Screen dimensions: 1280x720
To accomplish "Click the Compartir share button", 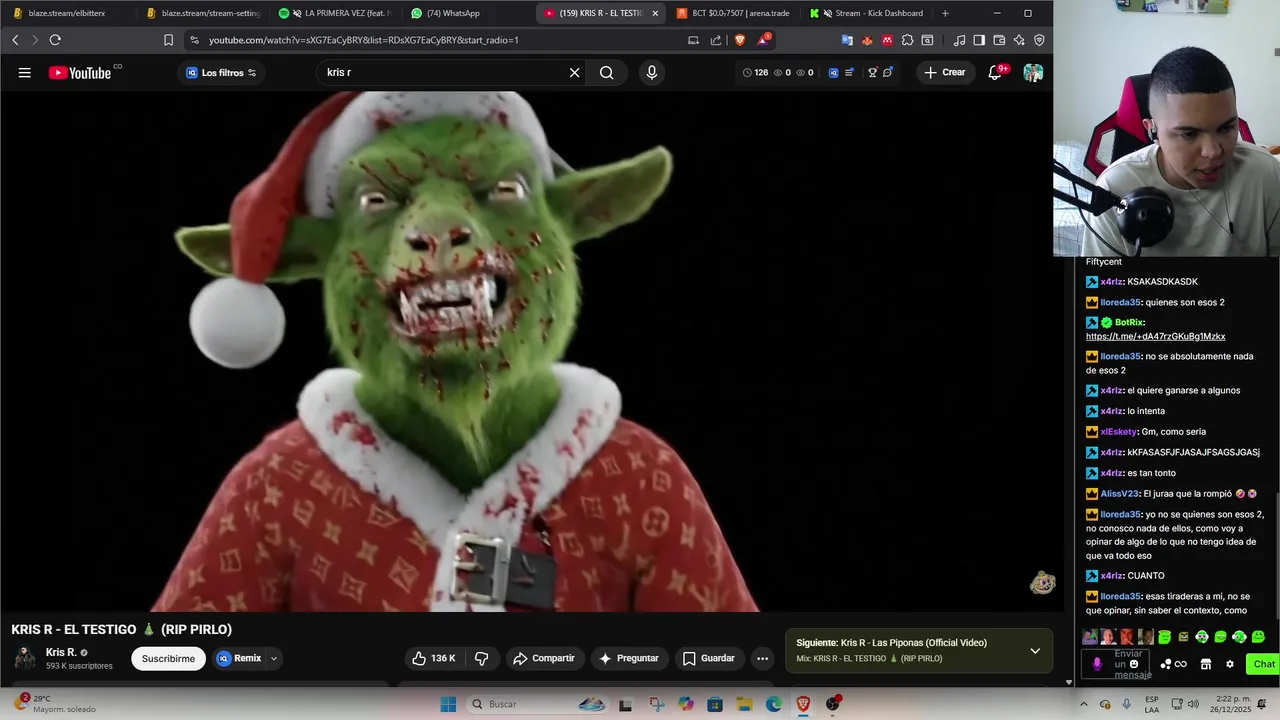I will pyautogui.click(x=543, y=658).
